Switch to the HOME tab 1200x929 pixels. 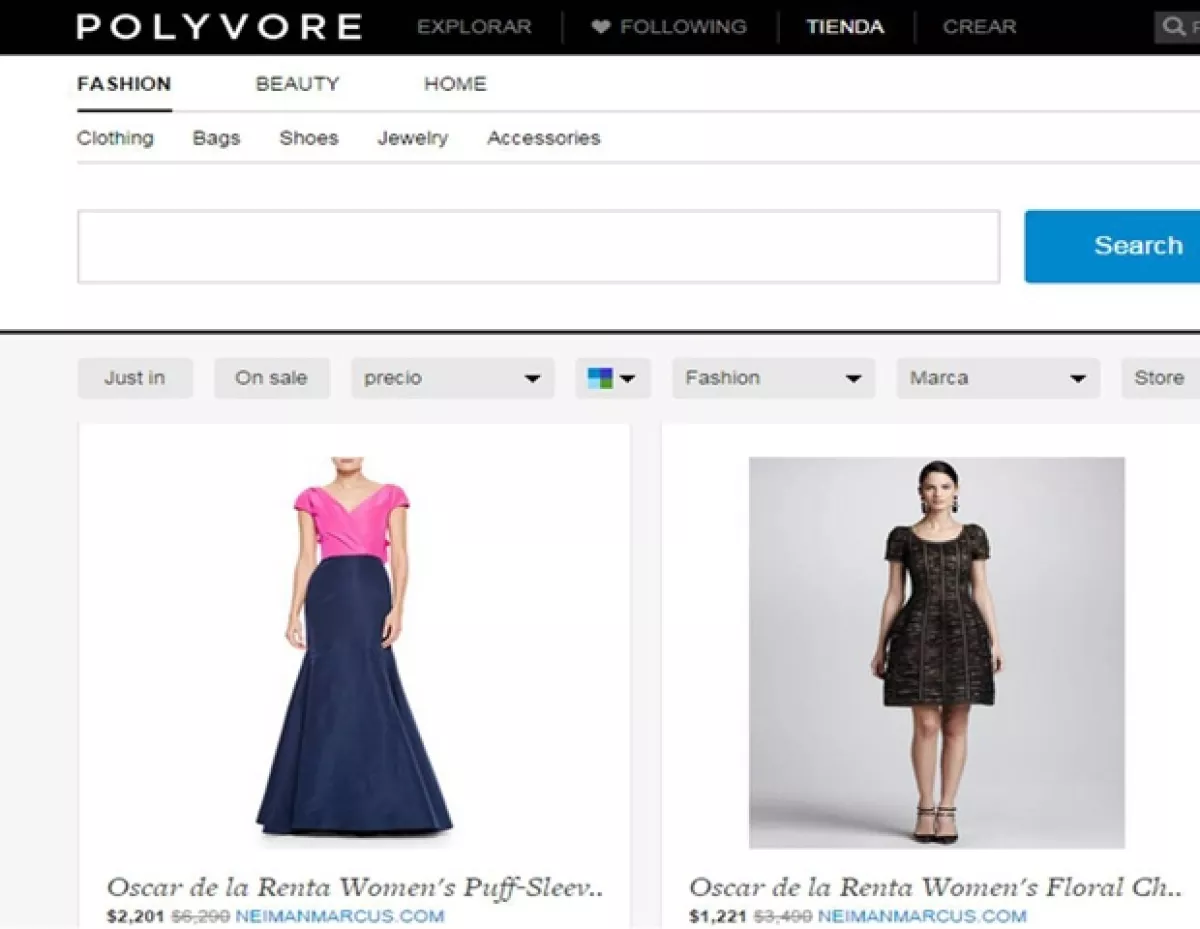pyautogui.click(x=455, y=84)
